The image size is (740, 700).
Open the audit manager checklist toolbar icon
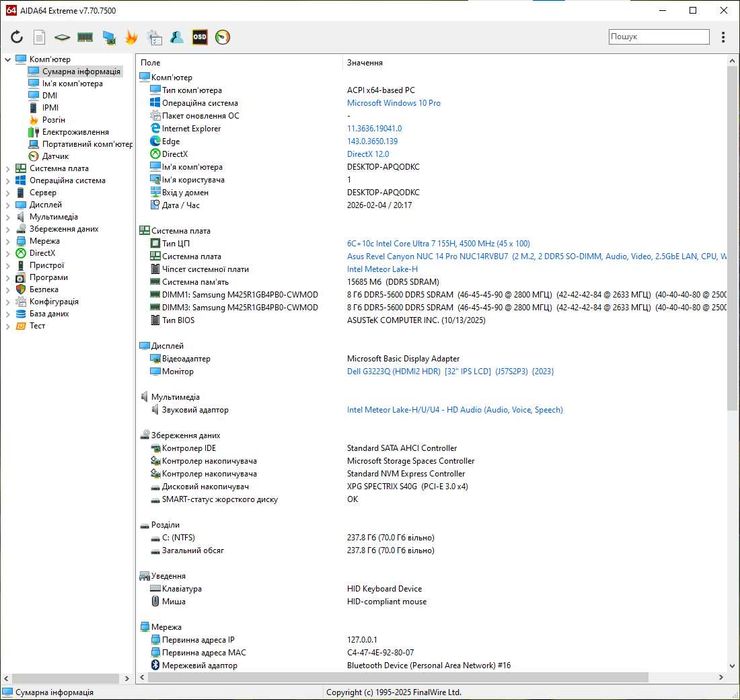[154, 37]
